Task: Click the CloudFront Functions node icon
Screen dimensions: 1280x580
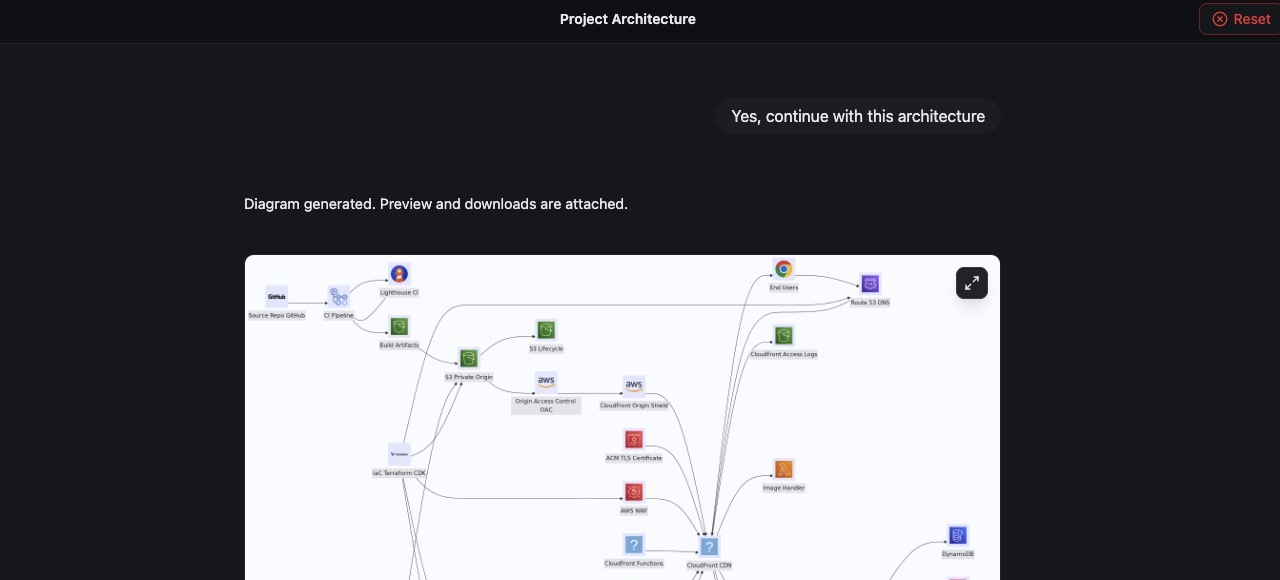Action: tap(633, 545)
